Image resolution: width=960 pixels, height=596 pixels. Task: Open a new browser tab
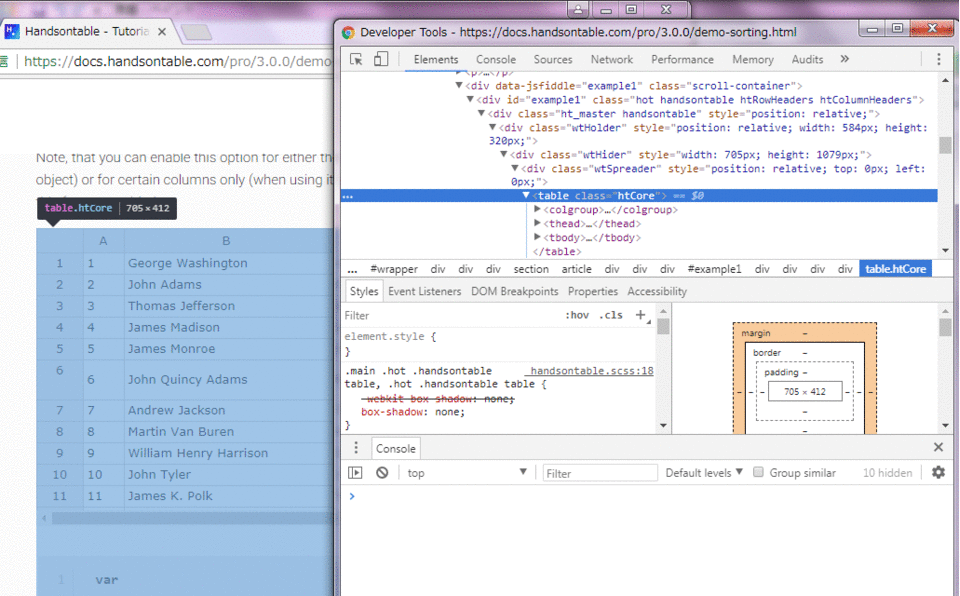pyautogui.click(x=197, y=32)
